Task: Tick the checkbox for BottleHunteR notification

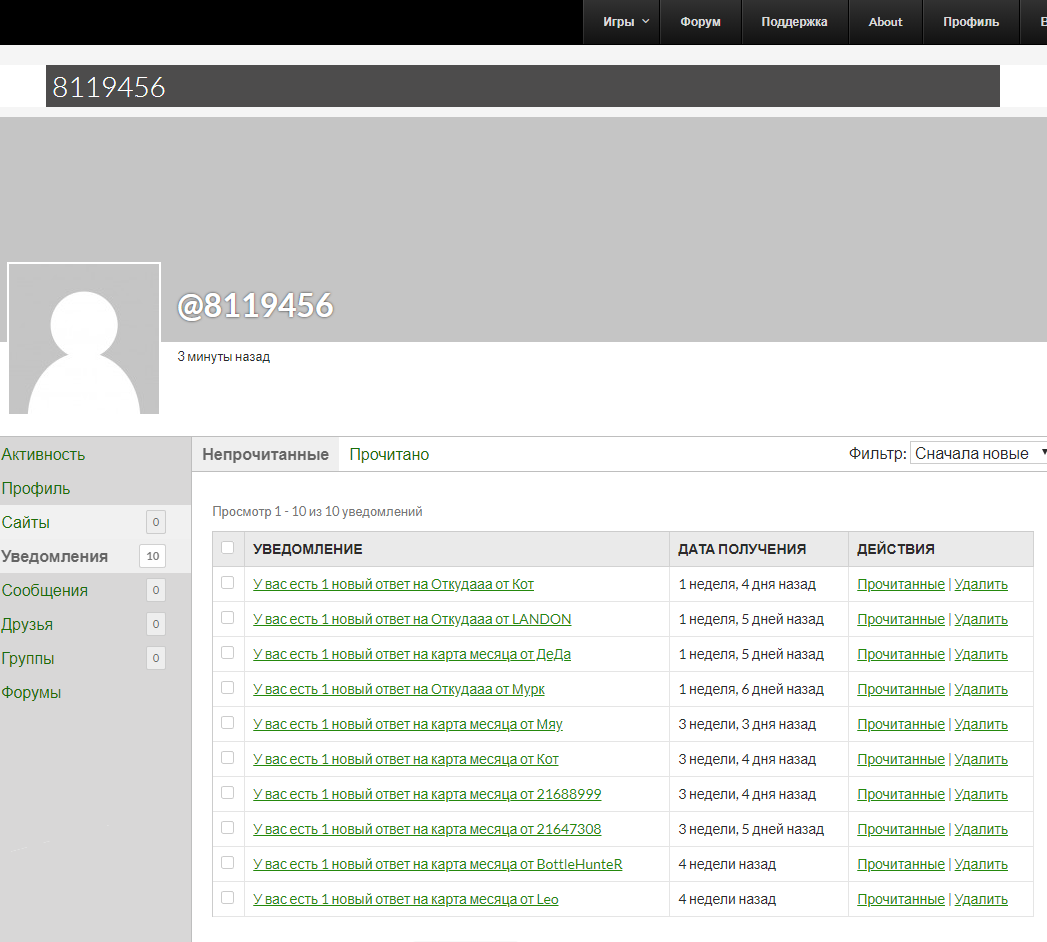Action: pos(227,863)
